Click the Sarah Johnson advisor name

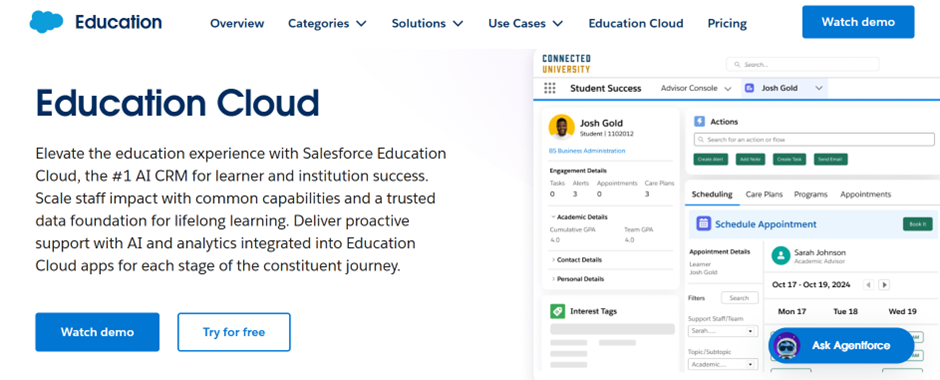[x=820, y=252]
